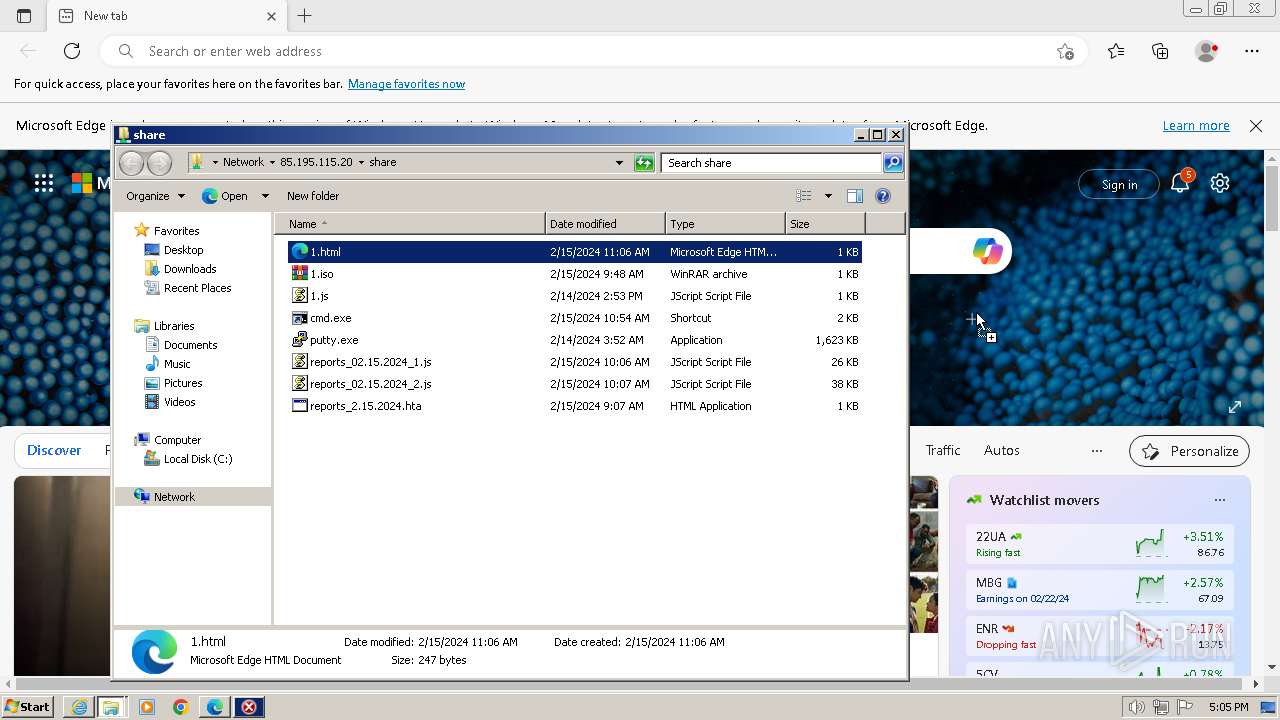Click the Explorer Forward navigation button
This screenshot has height=720, width=1280.
(x=160, y=162)
